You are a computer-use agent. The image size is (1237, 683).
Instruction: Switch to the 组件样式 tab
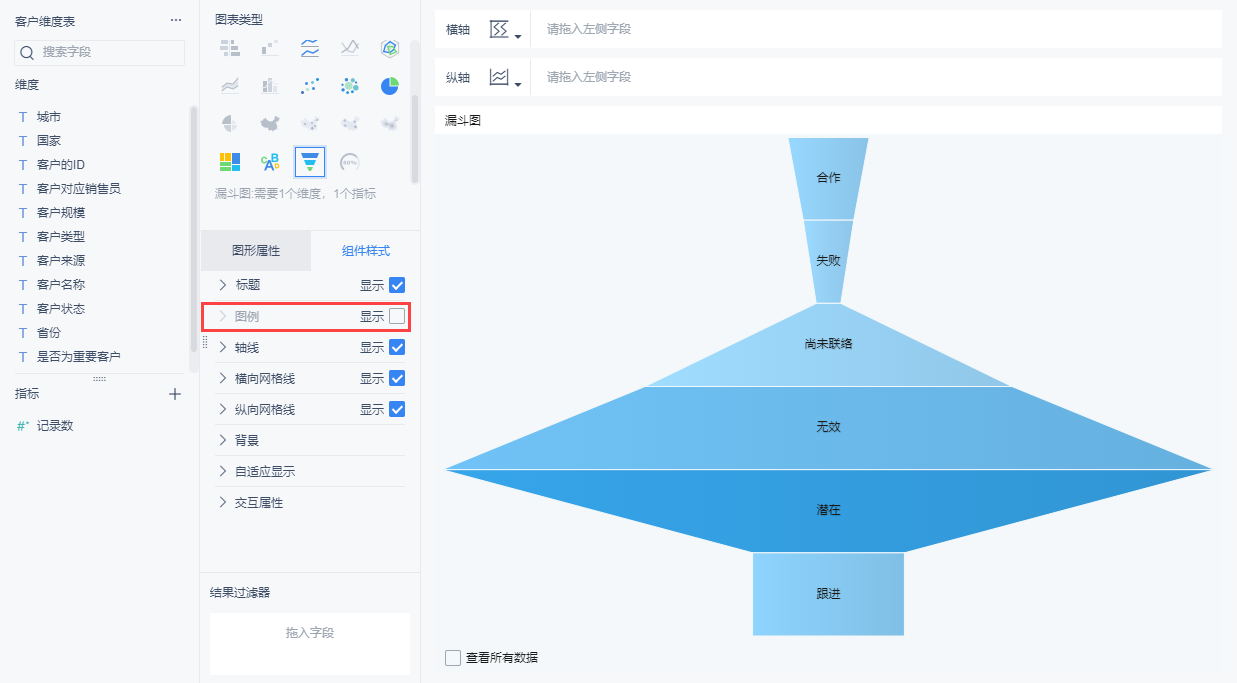pyautogui.click(x=366, y=251)
